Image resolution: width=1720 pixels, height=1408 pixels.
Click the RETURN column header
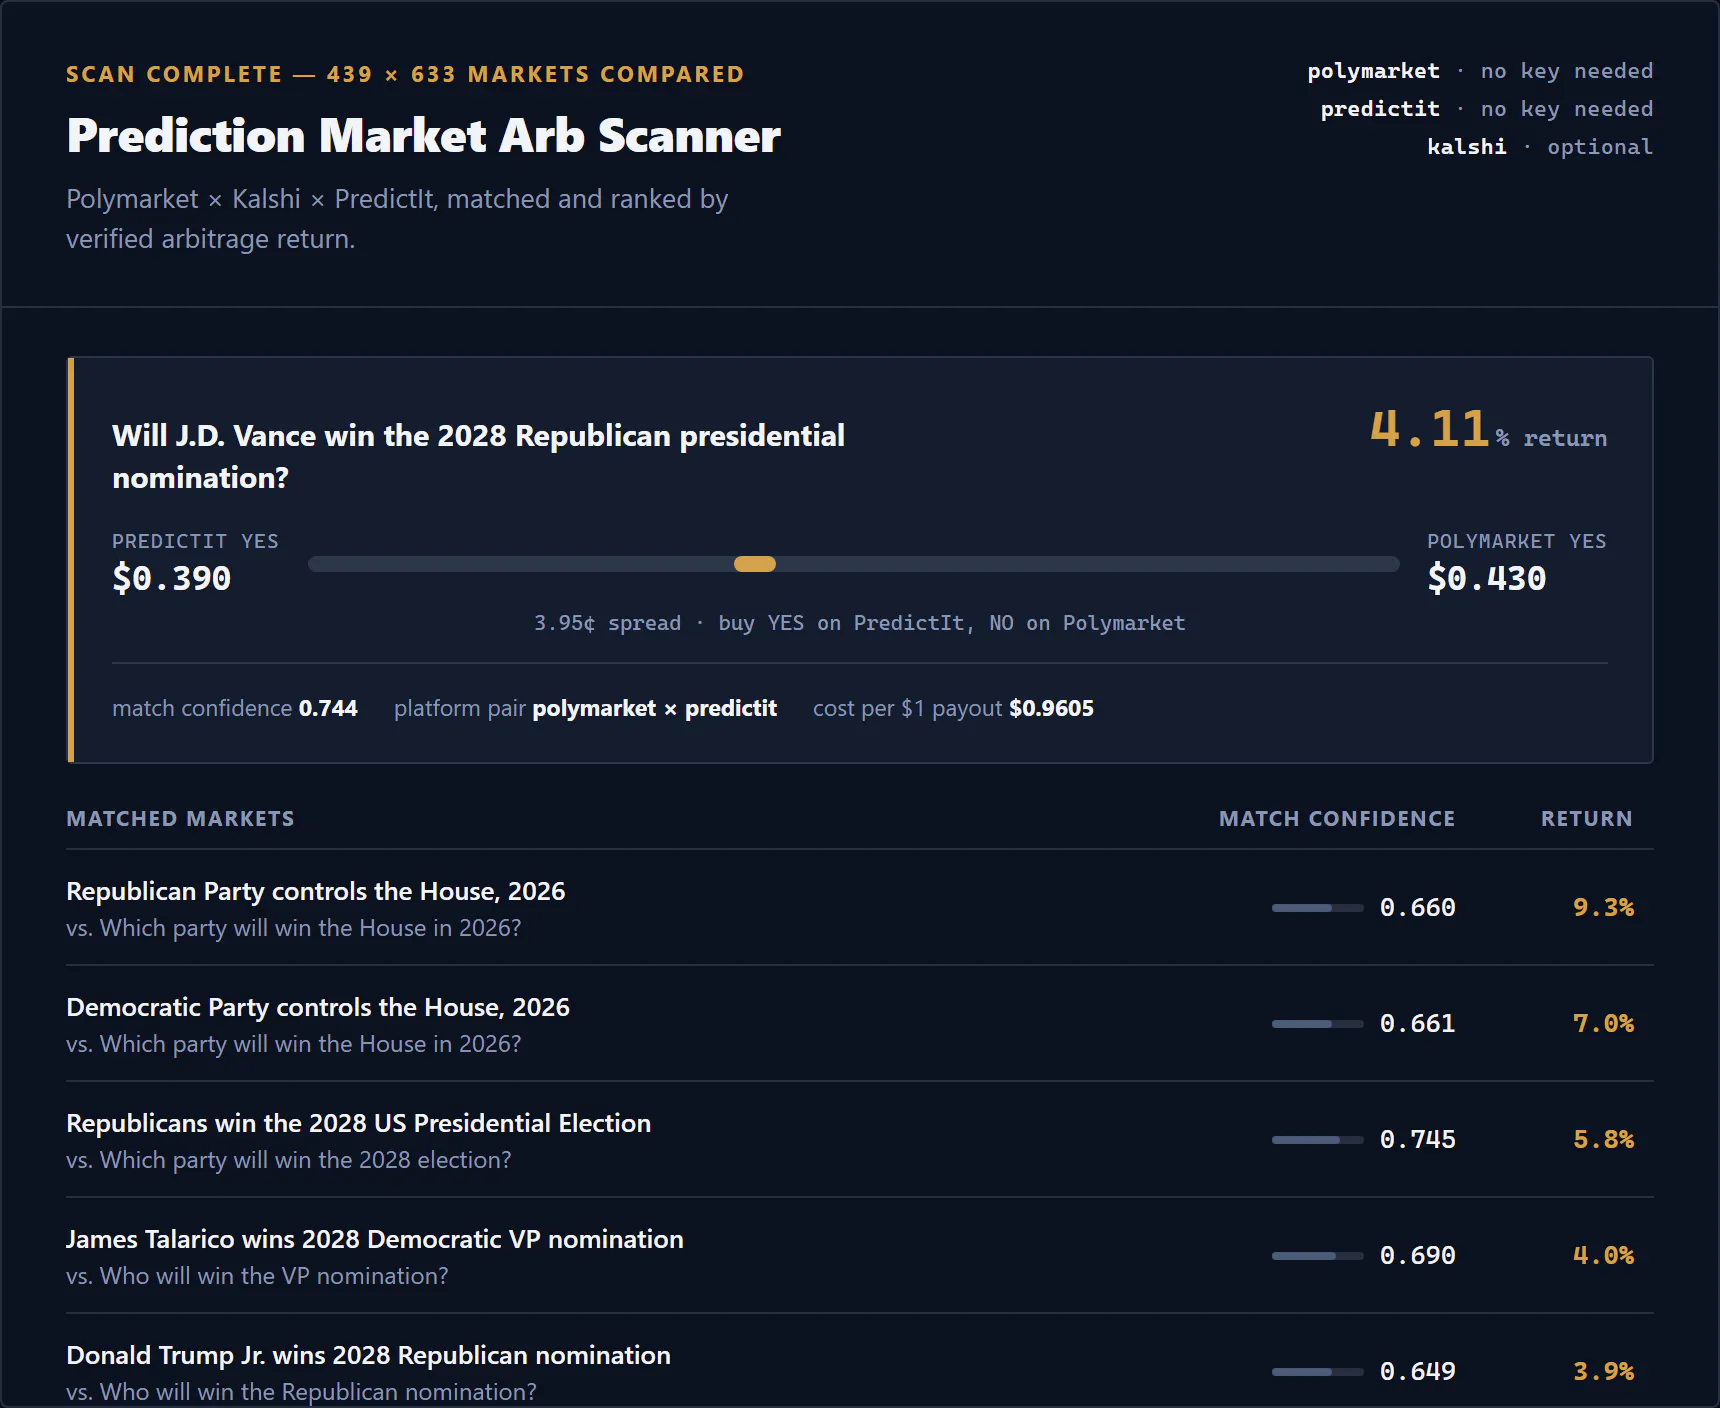coord(1587,819)
